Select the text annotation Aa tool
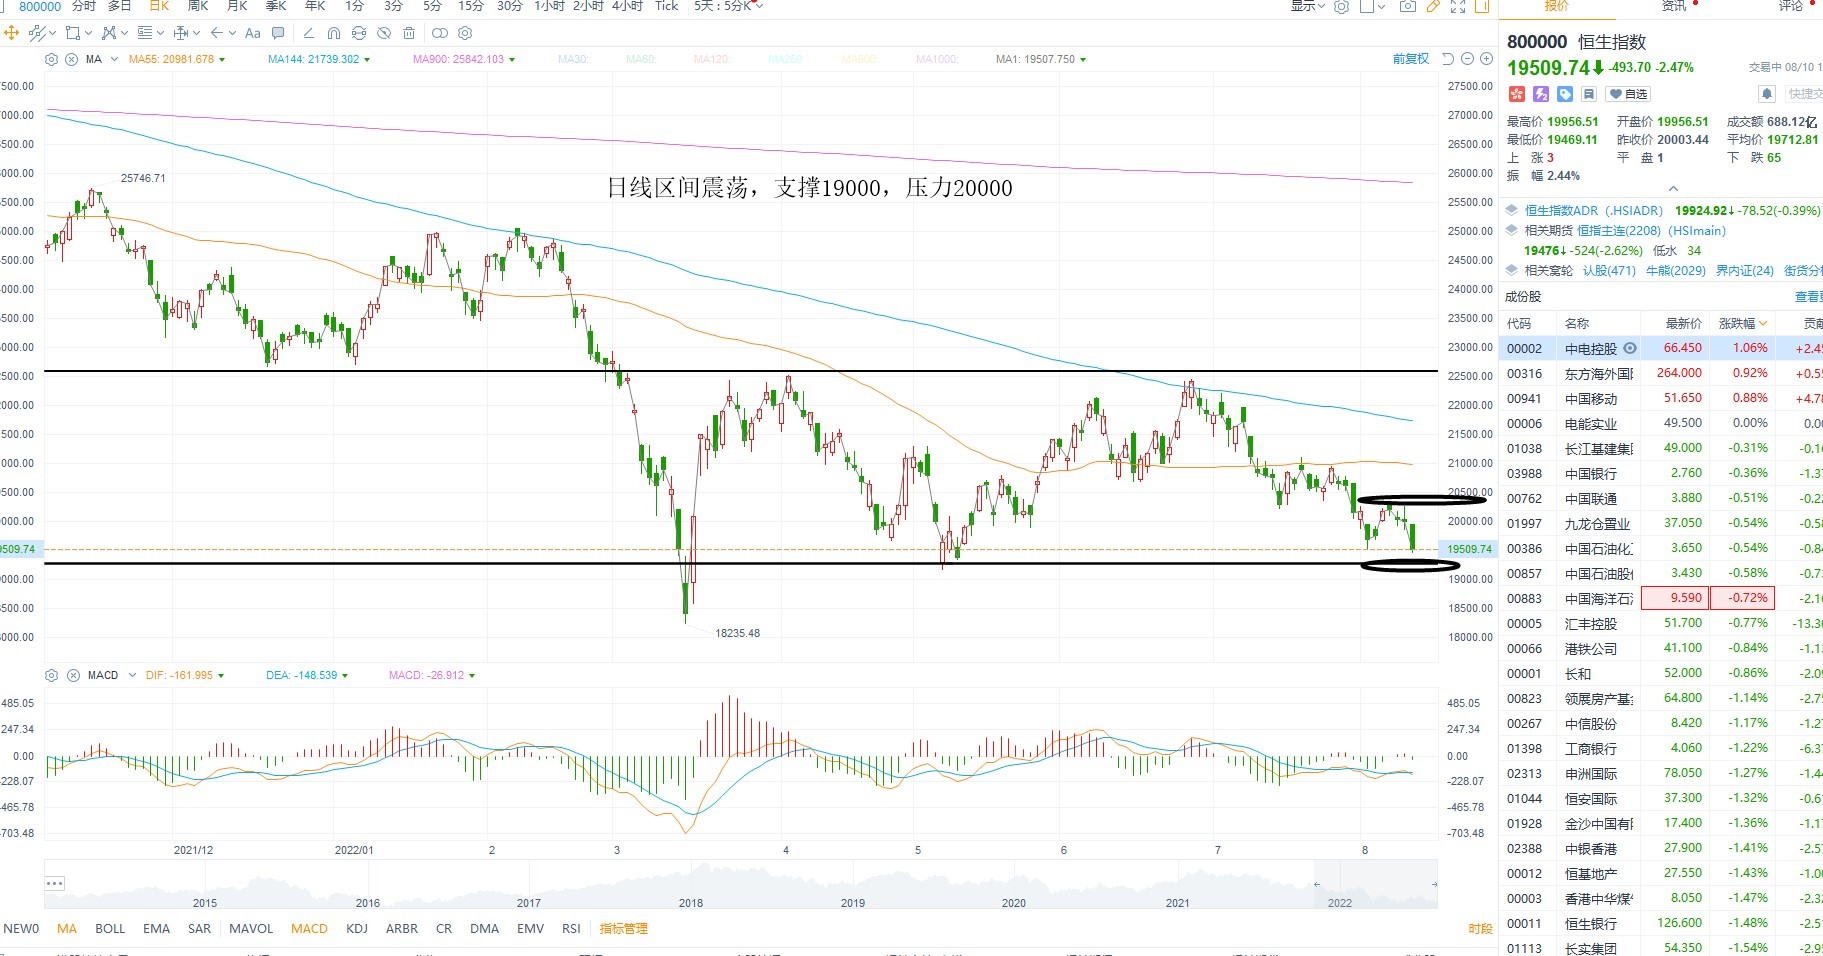 [253, 33]
